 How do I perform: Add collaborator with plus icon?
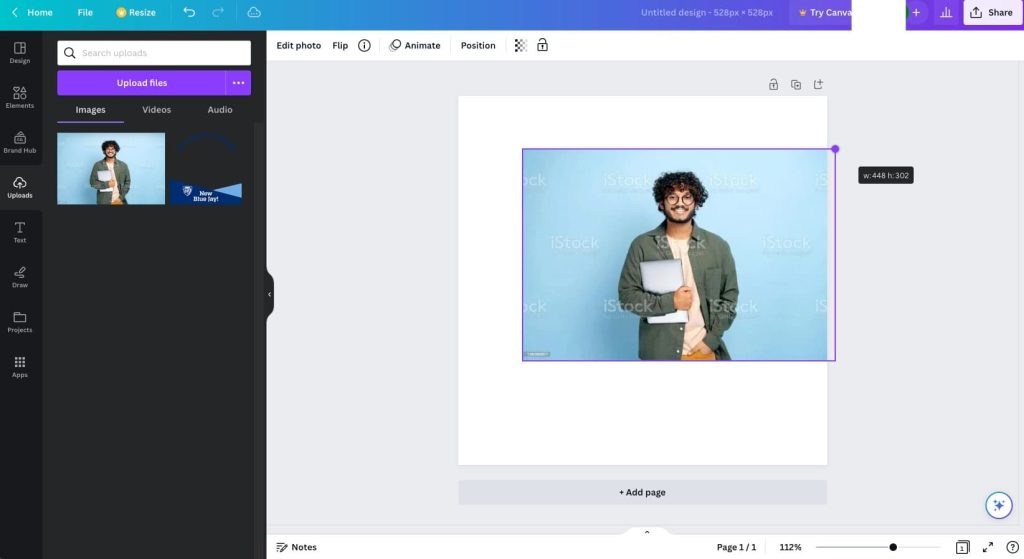916,12
